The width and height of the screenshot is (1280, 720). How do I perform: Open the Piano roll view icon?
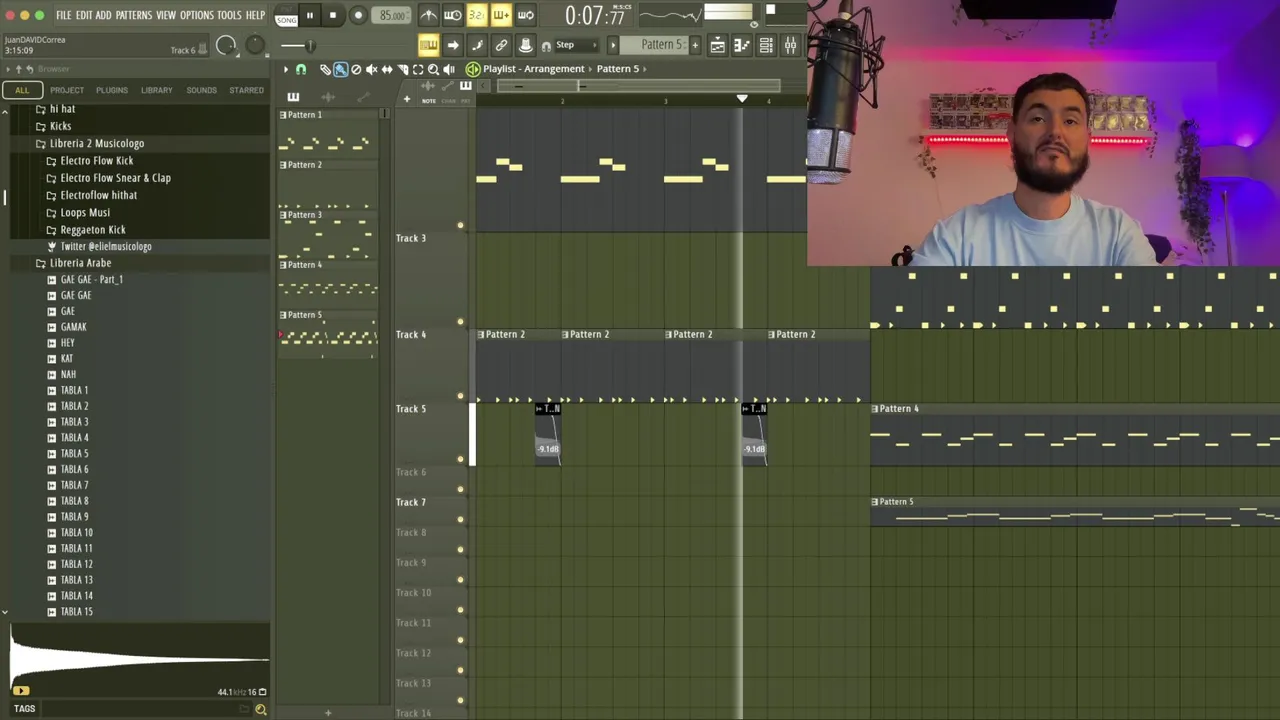click(x=741, y=45)
